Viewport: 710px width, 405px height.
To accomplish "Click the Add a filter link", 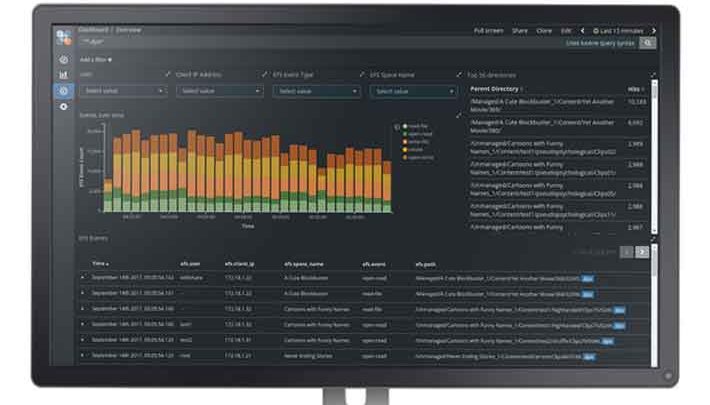I will pos(95,60).
